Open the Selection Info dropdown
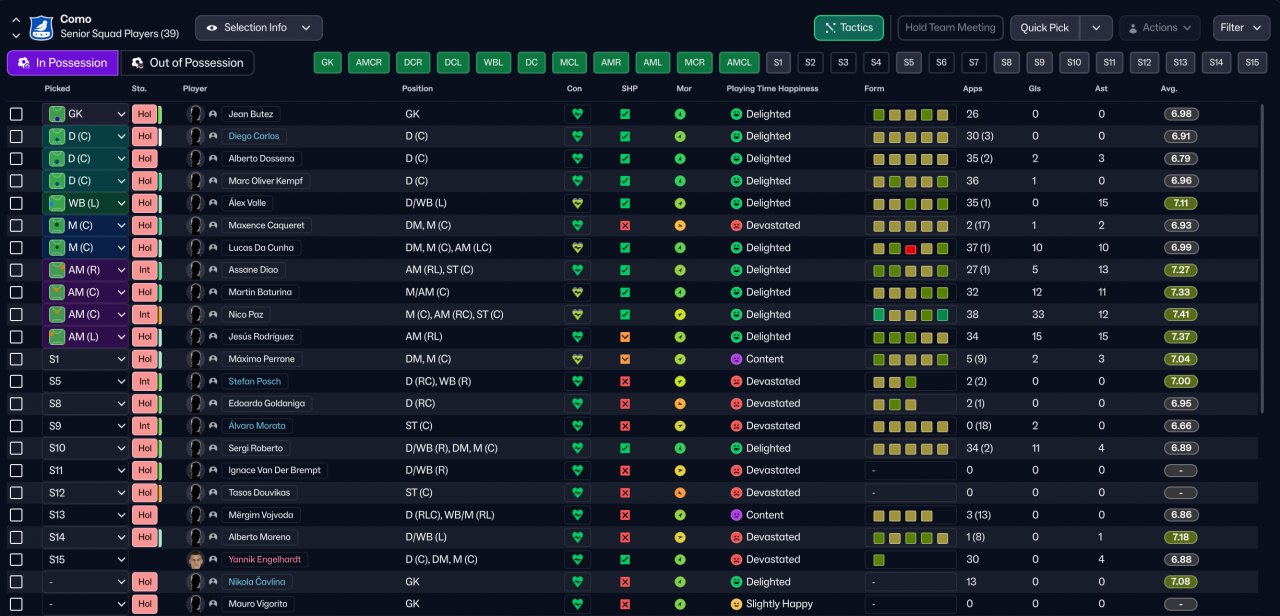The height and width of the screenshot is (616, 1280). point(258,28)
